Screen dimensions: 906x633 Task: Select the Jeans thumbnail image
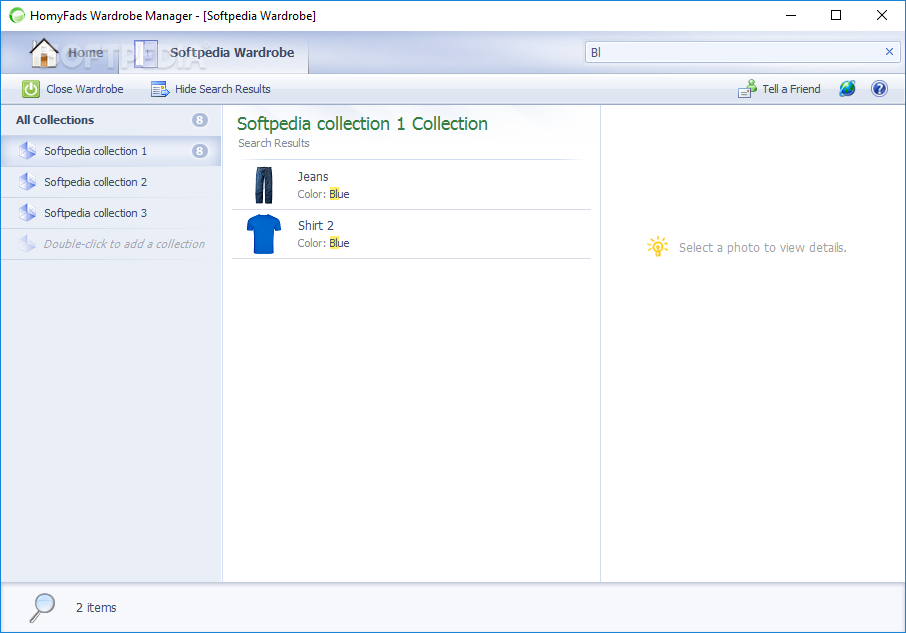click(263, 185)
